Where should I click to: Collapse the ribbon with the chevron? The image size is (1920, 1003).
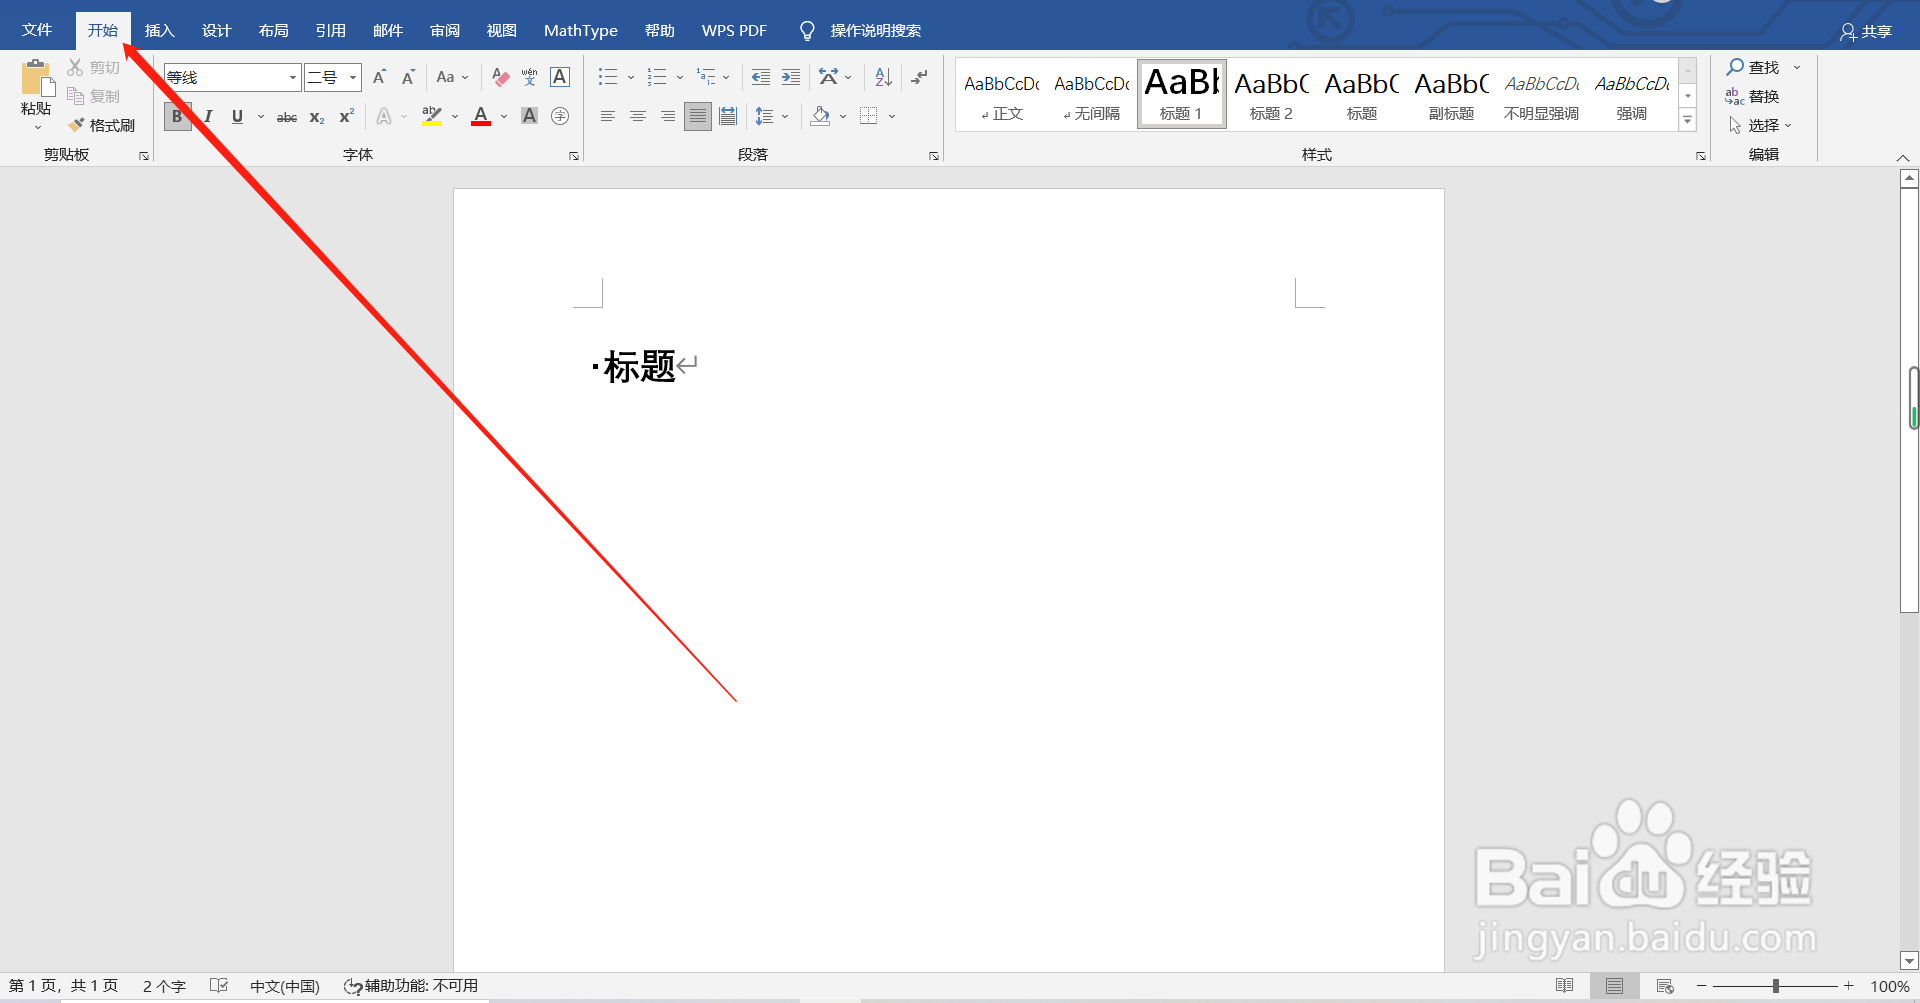click(1903, 158)
